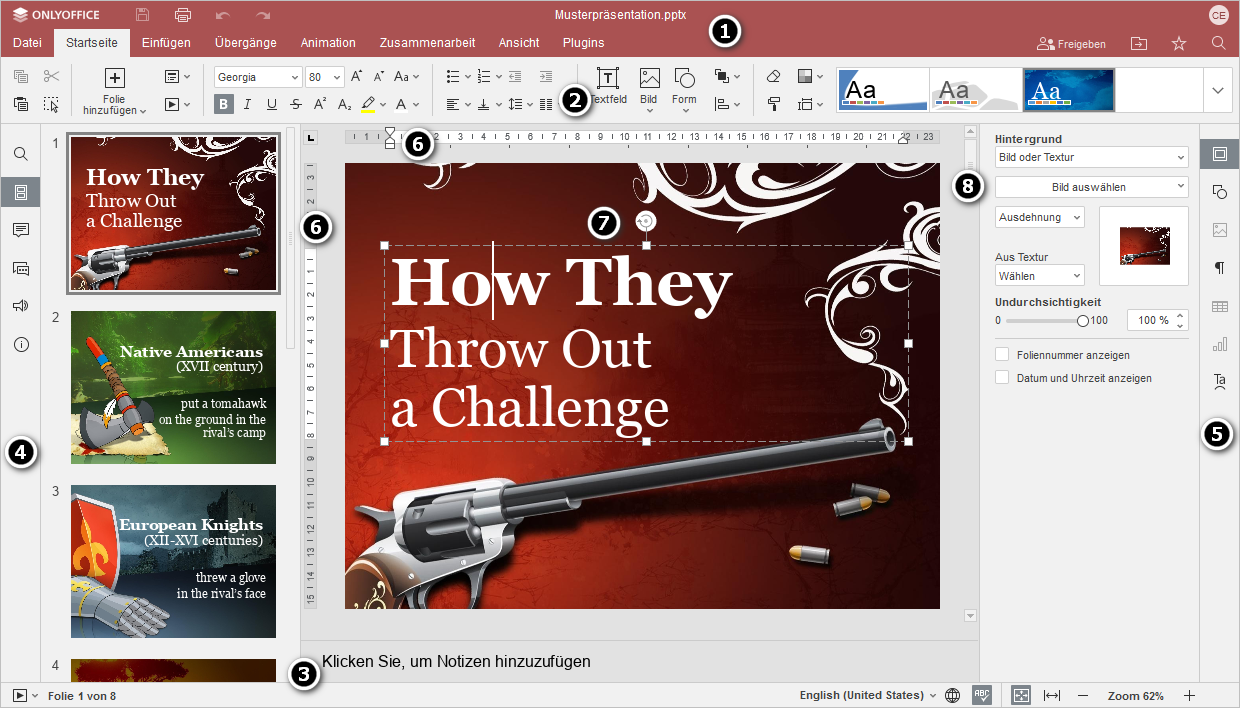The image size is (1240, 708).
Task: Open the Comments panel in left sidebar
Action: click(x=21, y=230)
